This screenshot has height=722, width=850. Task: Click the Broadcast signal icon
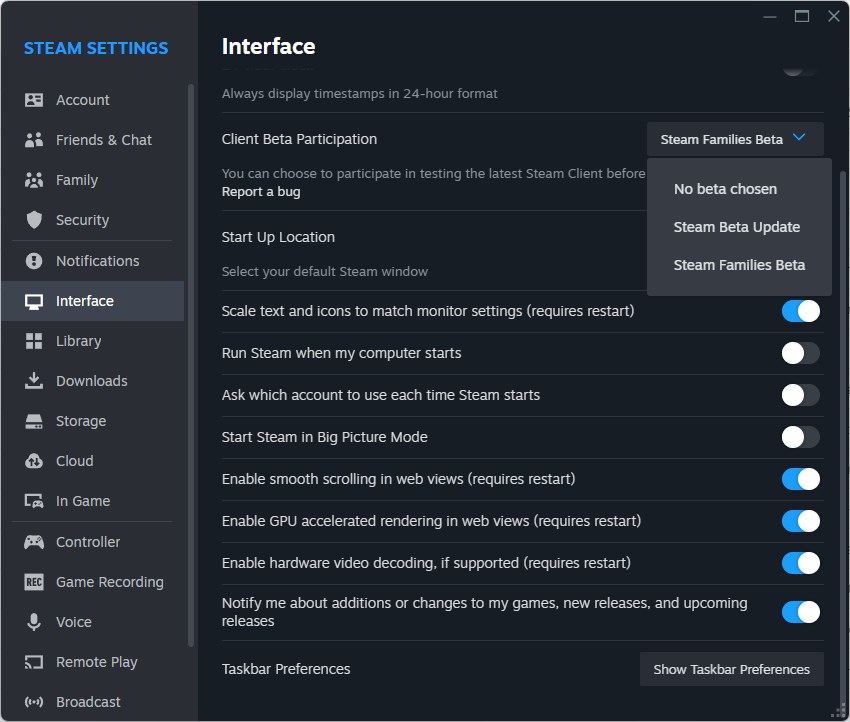pyautogui.click(x=34, y=702)
